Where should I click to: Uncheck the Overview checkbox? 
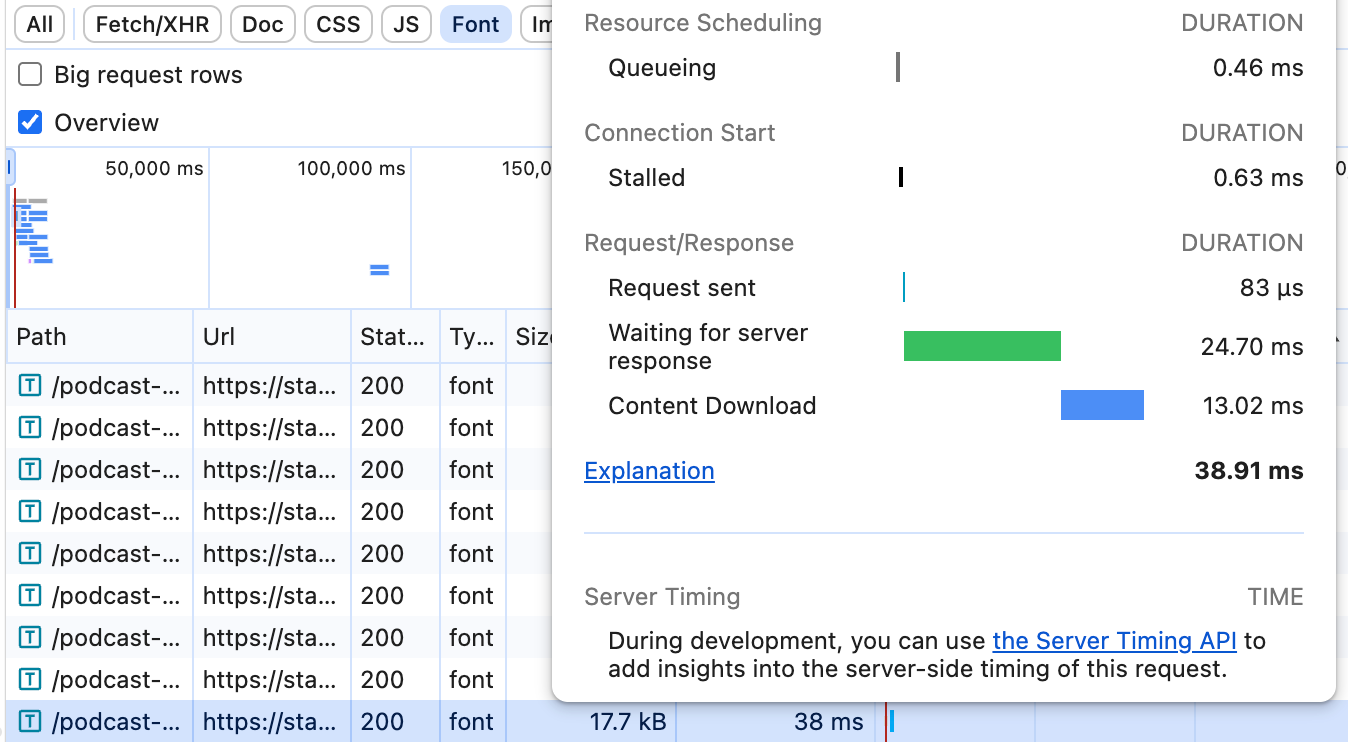click(x=31, y=123)
